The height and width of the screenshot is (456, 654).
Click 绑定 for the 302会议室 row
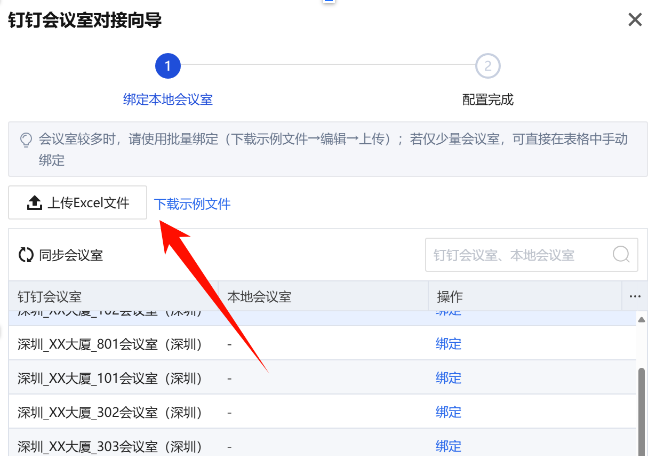(448, 412)
